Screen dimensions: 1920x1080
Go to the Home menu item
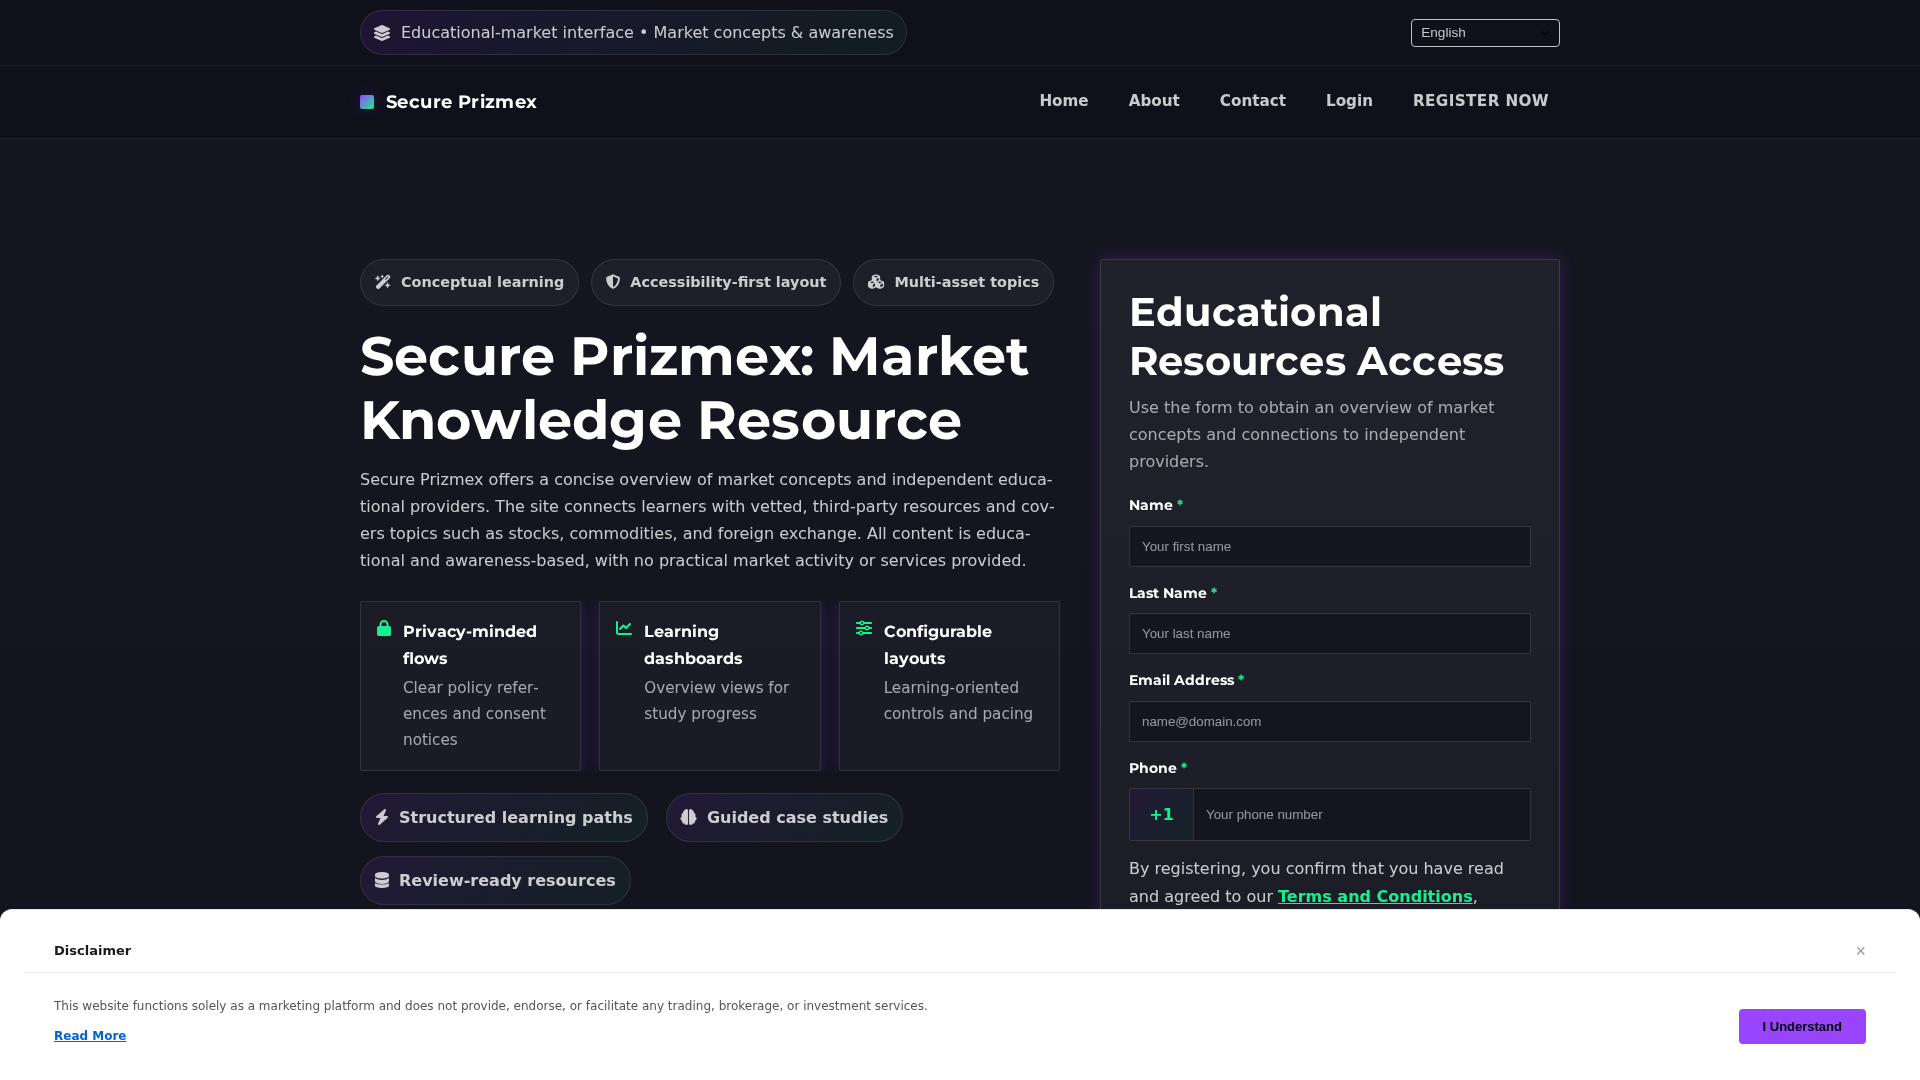1064,101
